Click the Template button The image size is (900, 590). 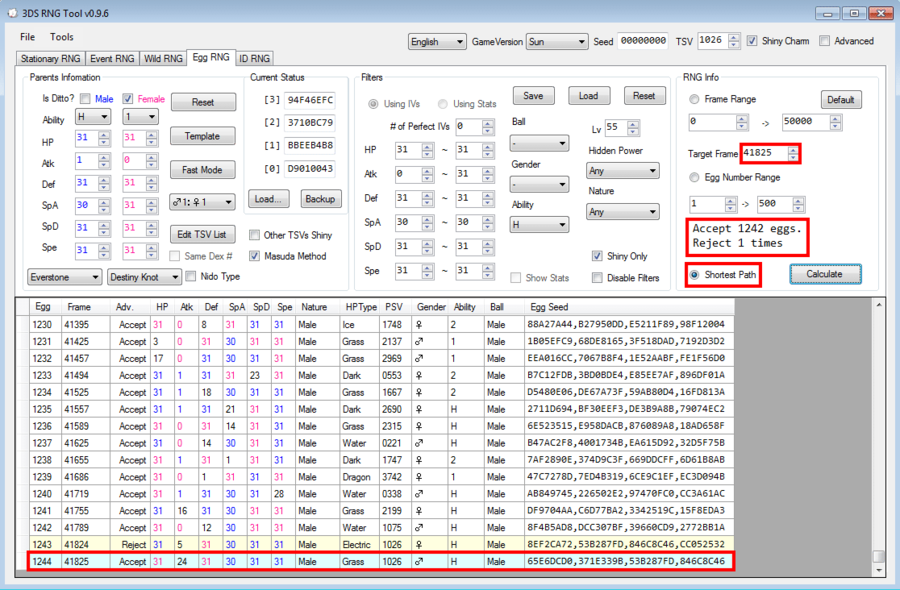203,136
